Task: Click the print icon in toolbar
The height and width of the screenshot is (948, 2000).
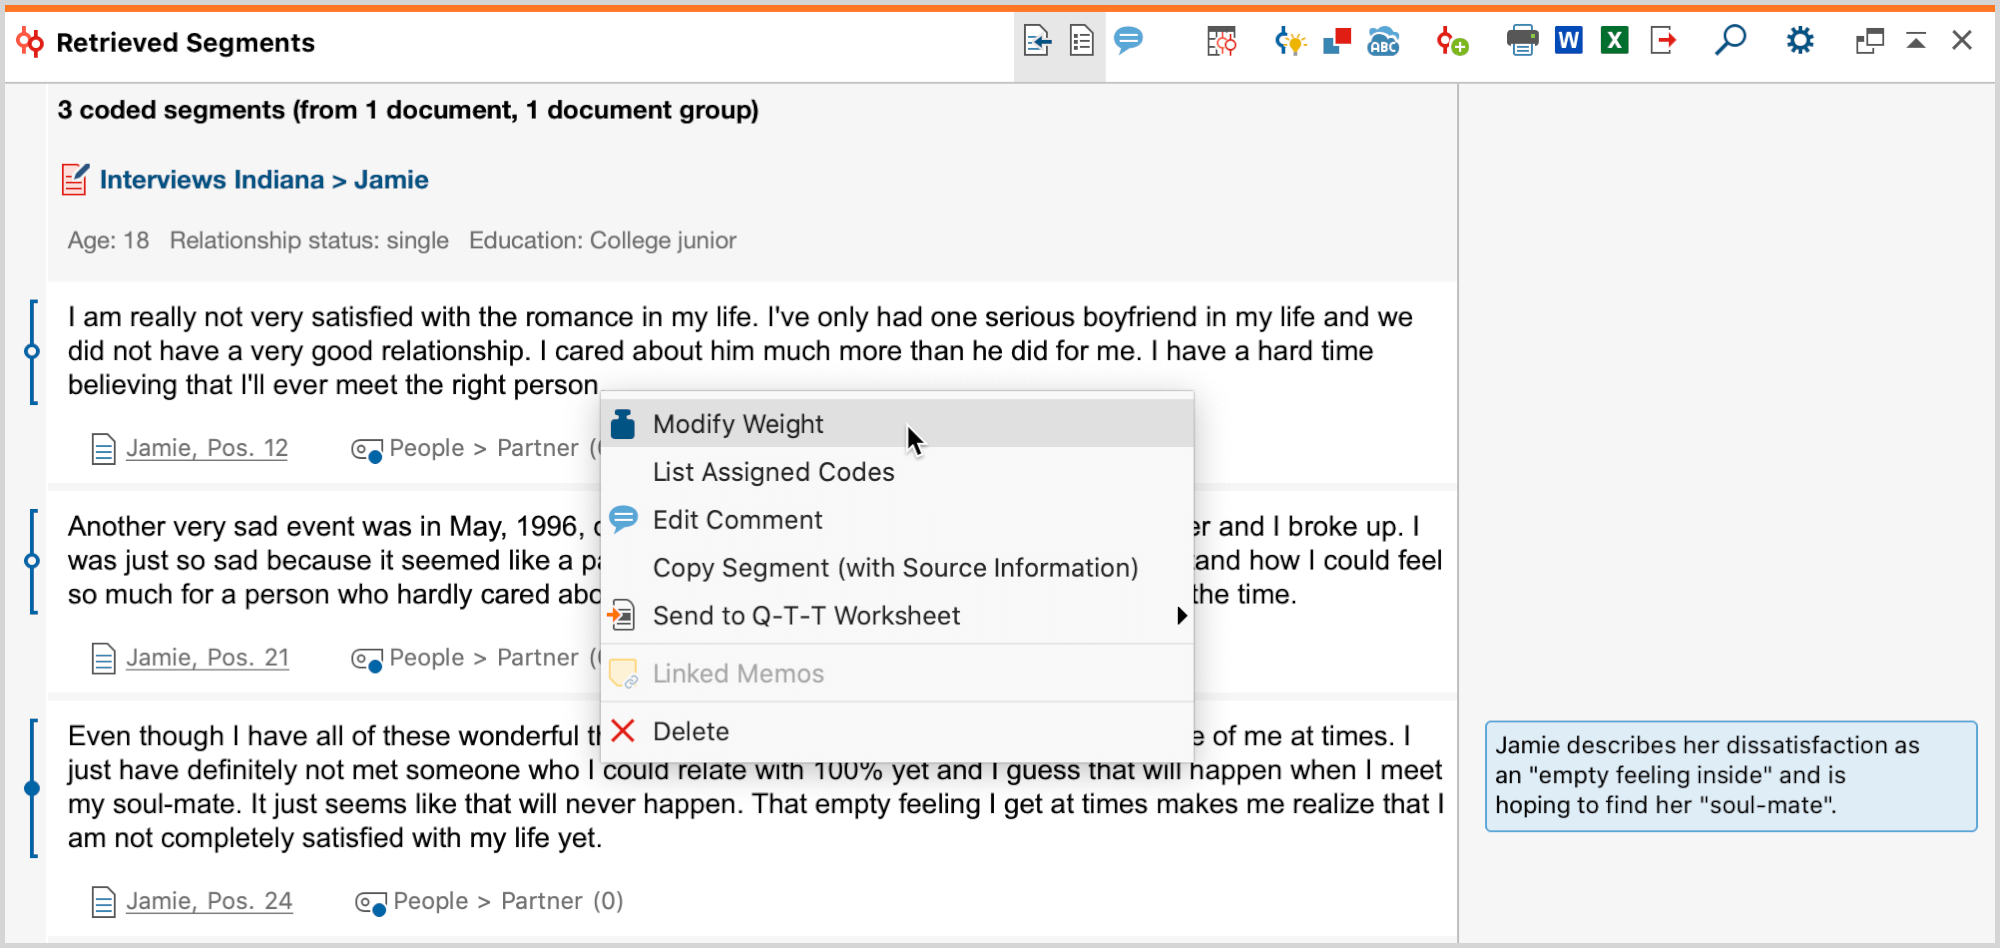Action: click(x=1522, y=41)
